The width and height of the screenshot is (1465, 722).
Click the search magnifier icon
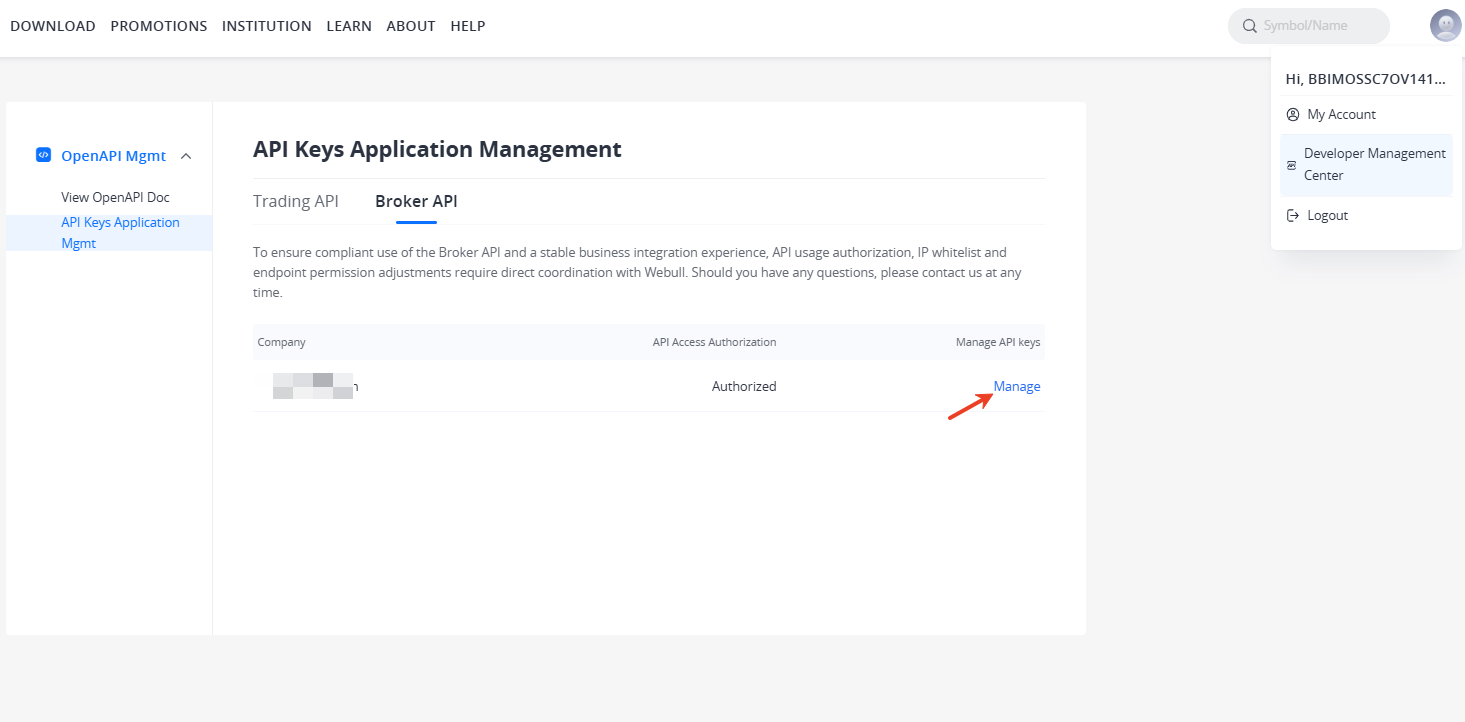[x=1249, y=26]
